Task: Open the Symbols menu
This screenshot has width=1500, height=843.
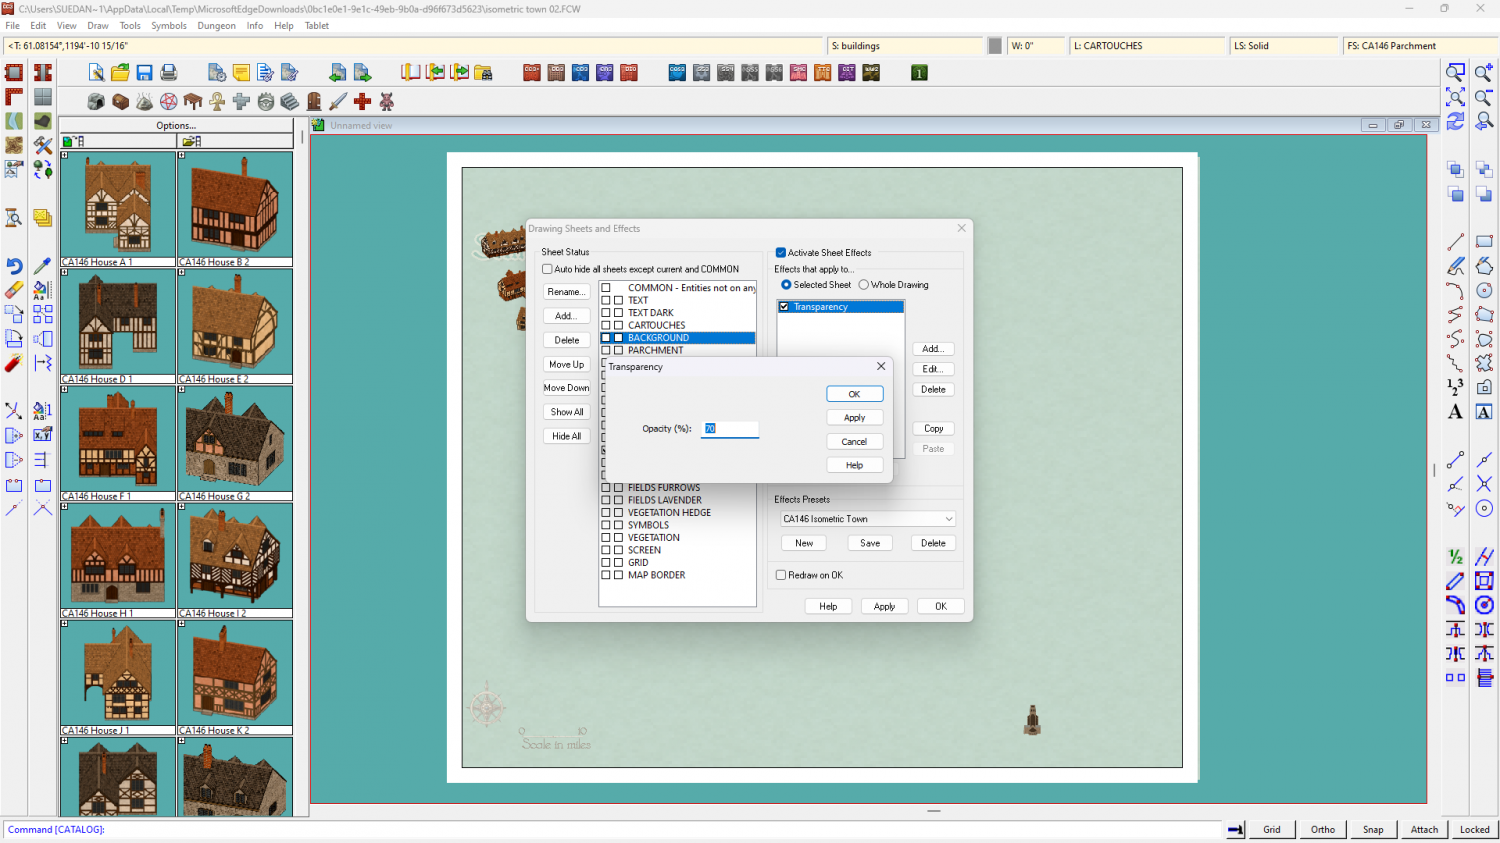Action: pos(169,26)
